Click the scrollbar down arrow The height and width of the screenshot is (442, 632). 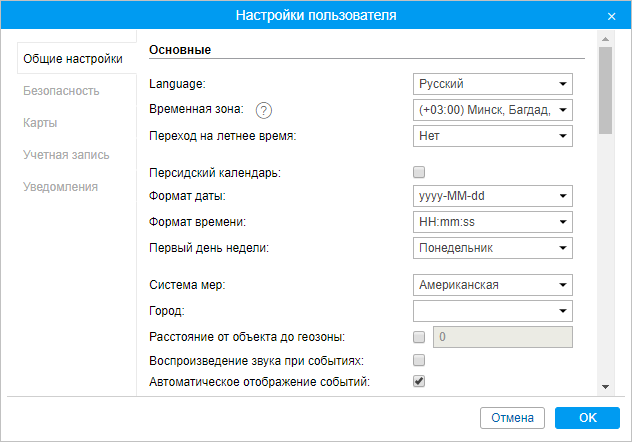pyautogui.click(x=605, y=387)
